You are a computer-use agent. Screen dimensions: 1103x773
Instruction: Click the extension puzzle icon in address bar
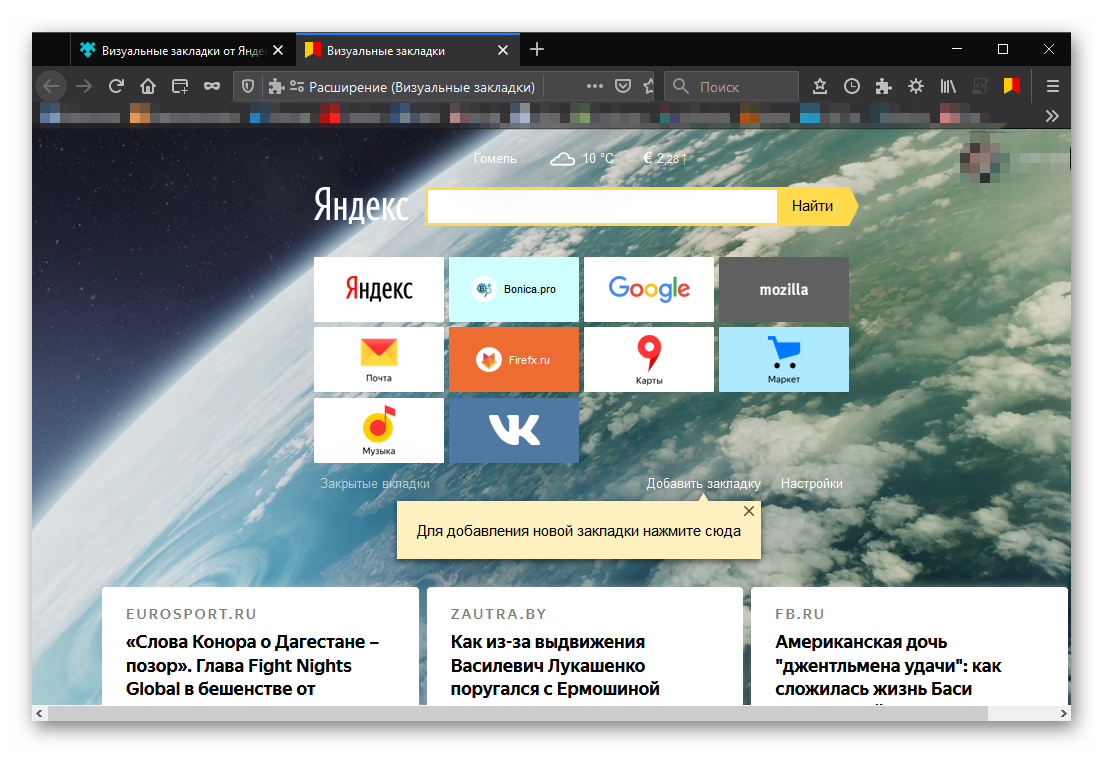click(276, 87)
